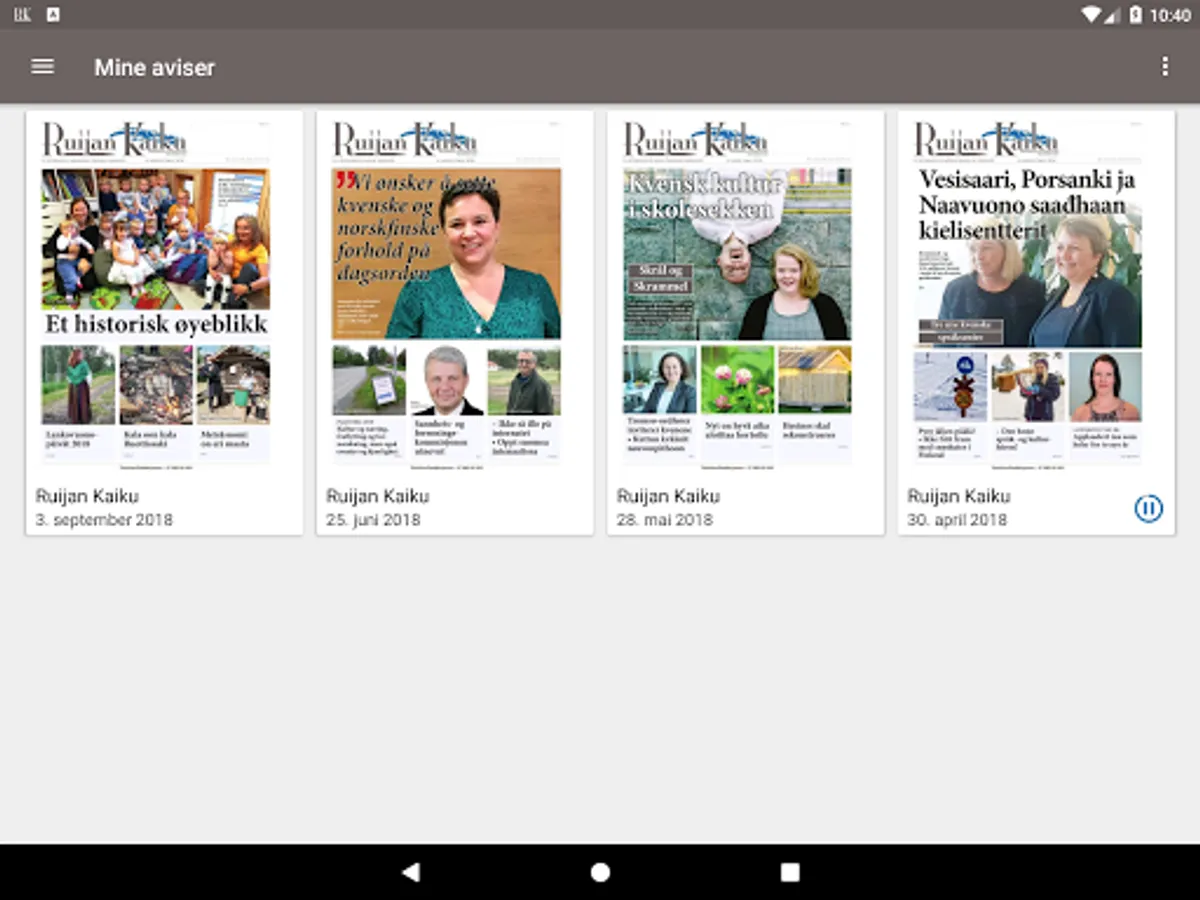Click the '25. juni 2018' date text

click(x=373, y=520)
